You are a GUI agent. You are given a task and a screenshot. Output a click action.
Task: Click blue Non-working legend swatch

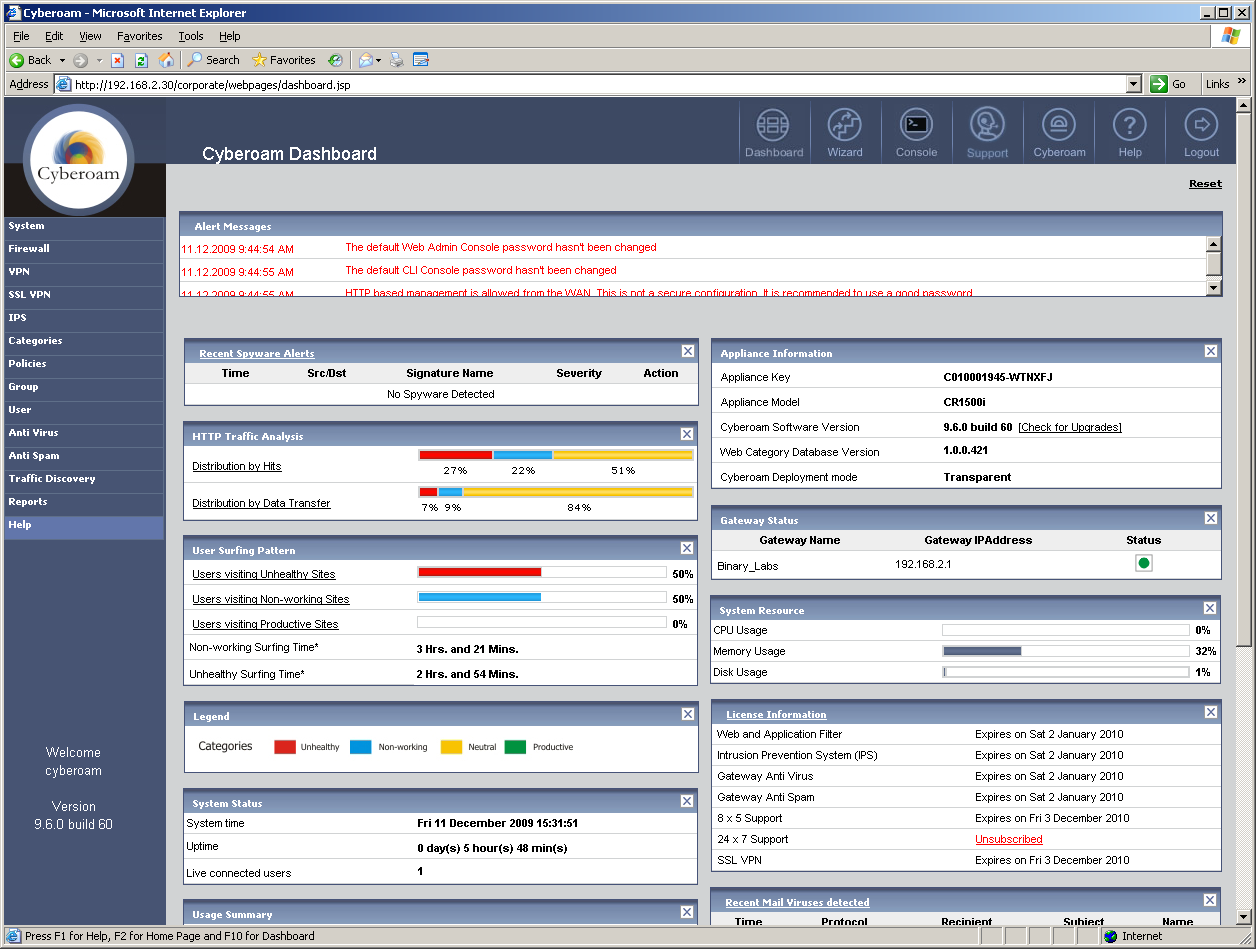tap(361, 747)
